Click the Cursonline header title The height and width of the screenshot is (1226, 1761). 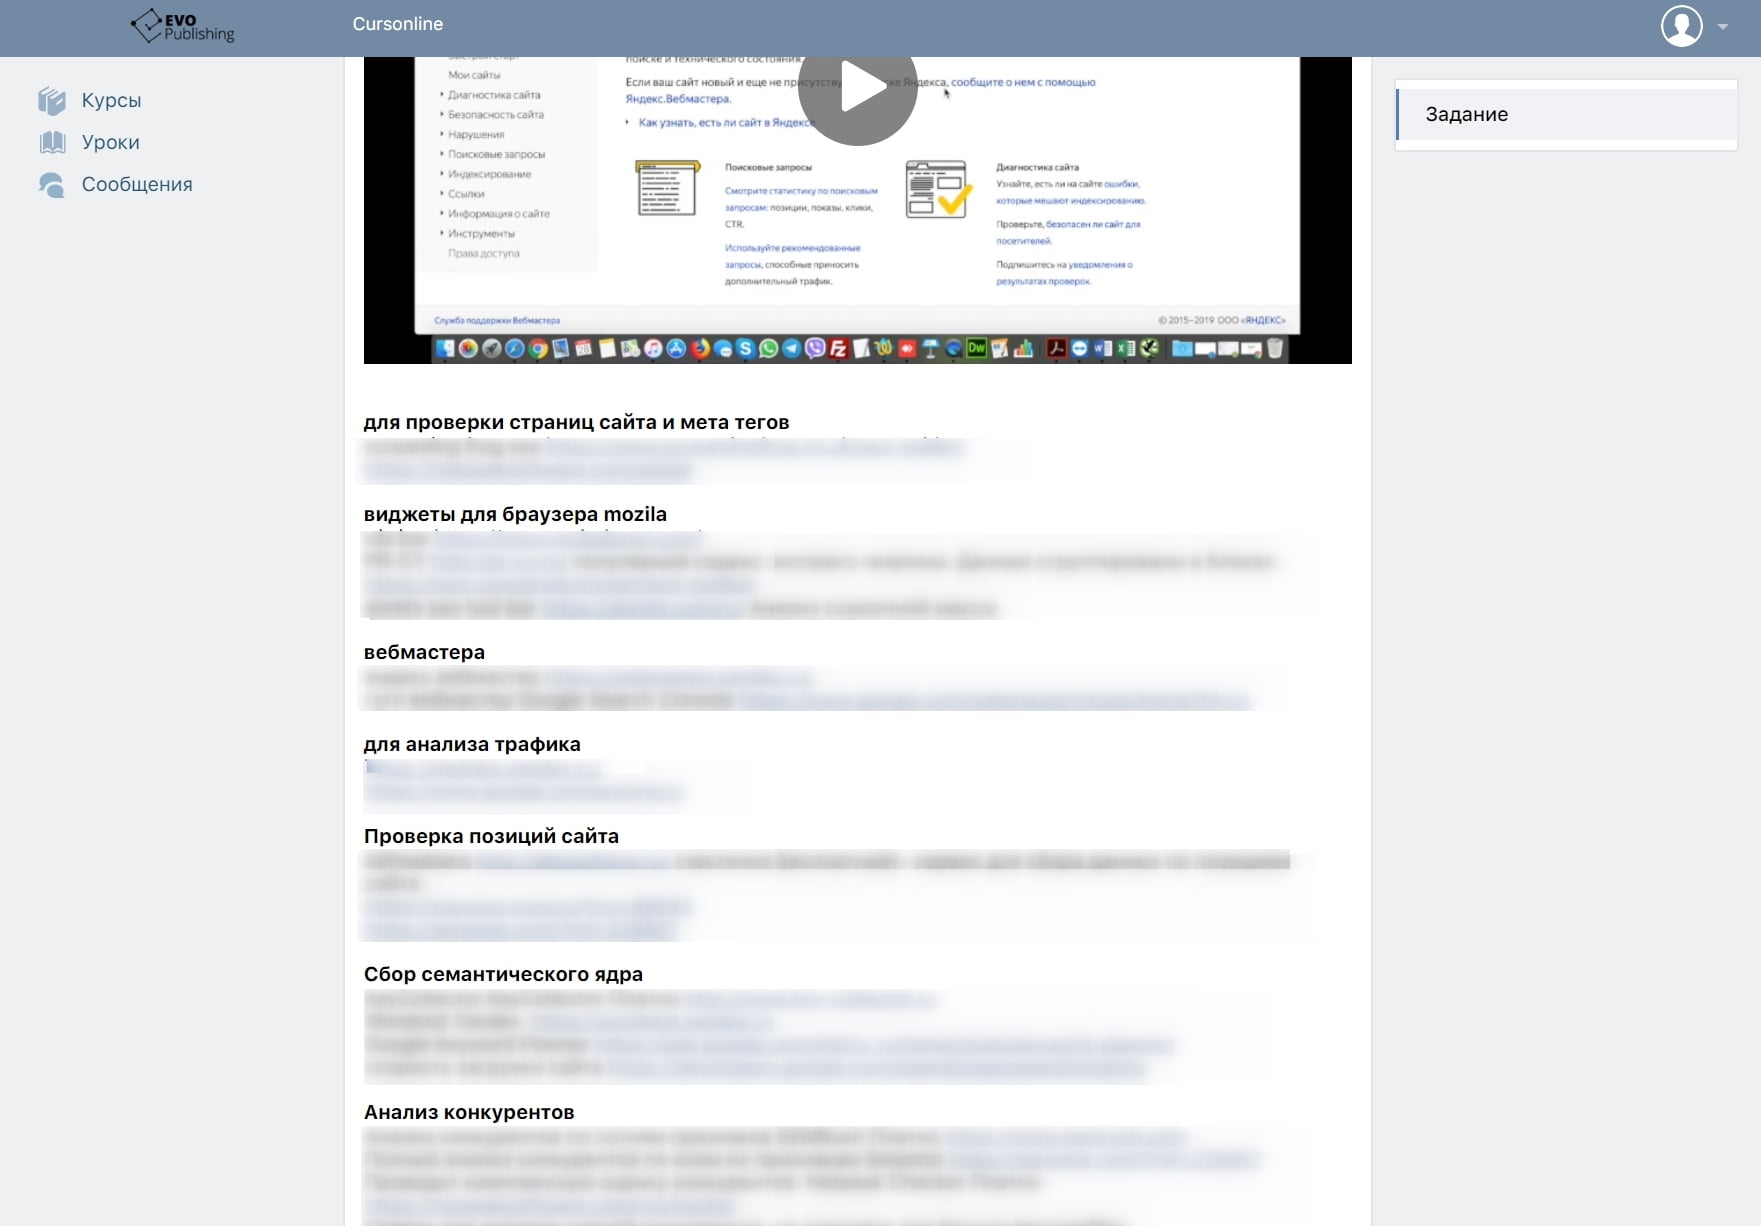click(397, 24)
